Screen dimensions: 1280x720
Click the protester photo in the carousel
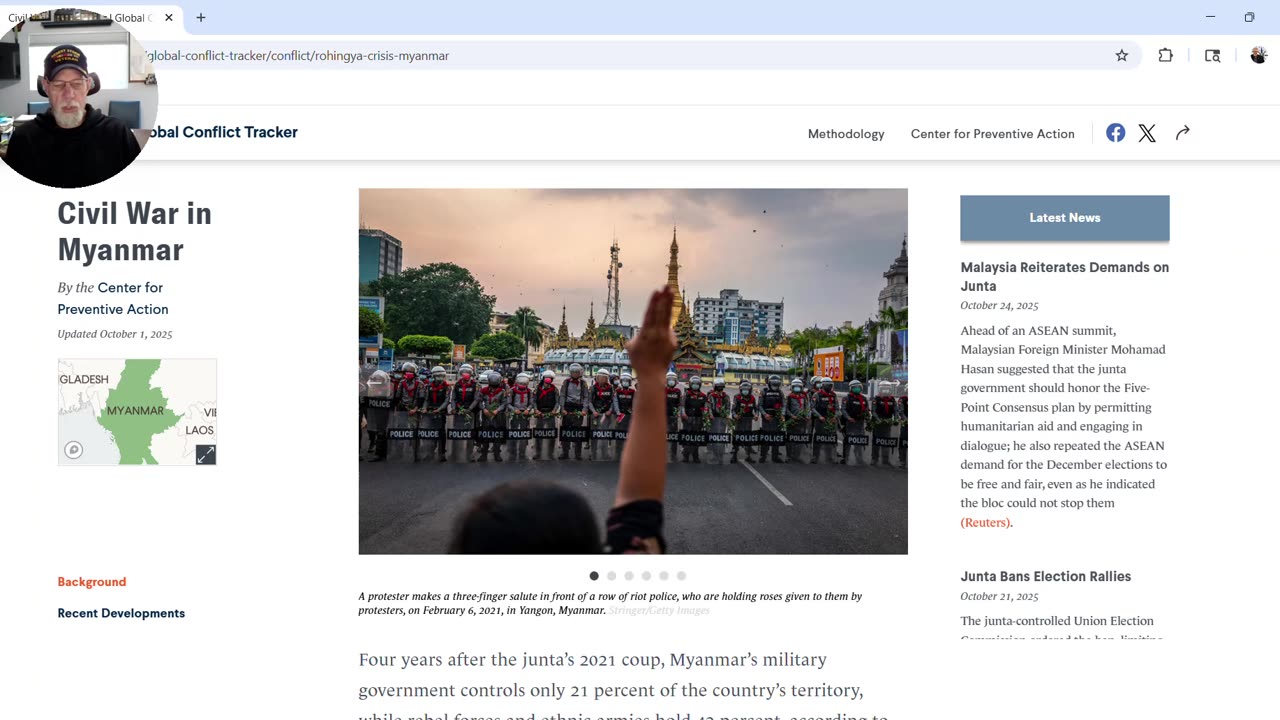click(633, 371)
